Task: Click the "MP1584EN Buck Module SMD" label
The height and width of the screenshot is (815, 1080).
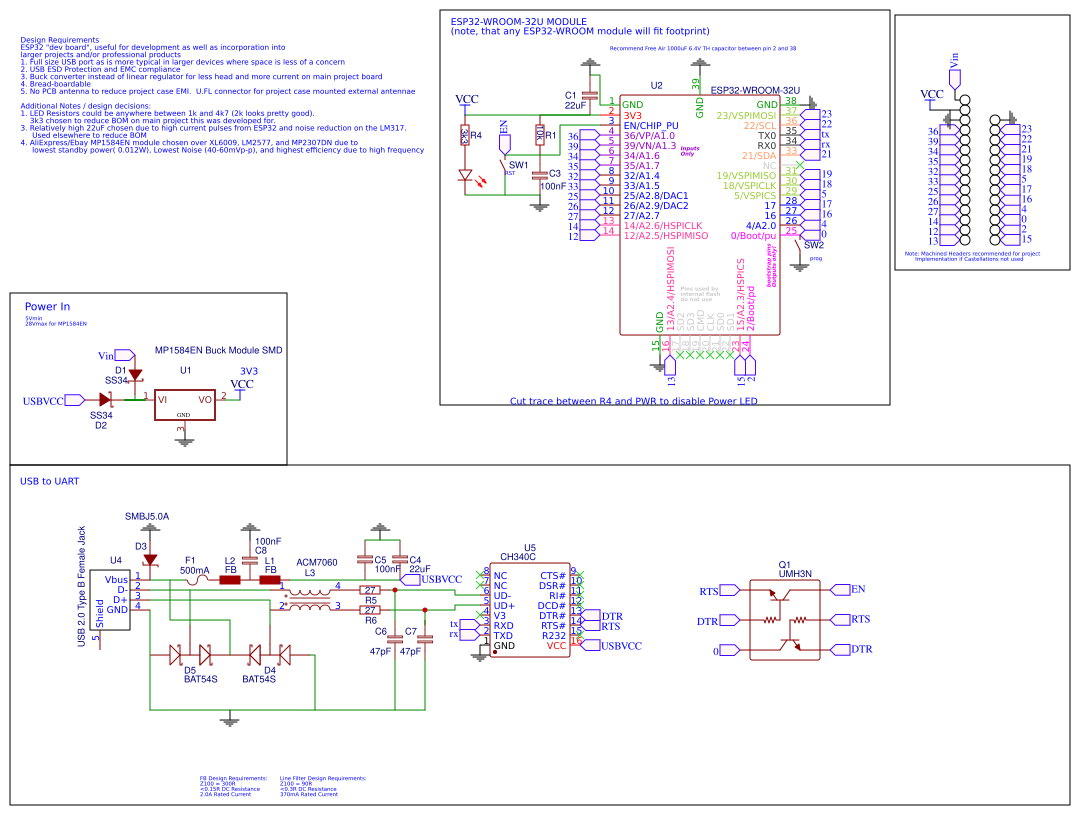Action: 218,350
